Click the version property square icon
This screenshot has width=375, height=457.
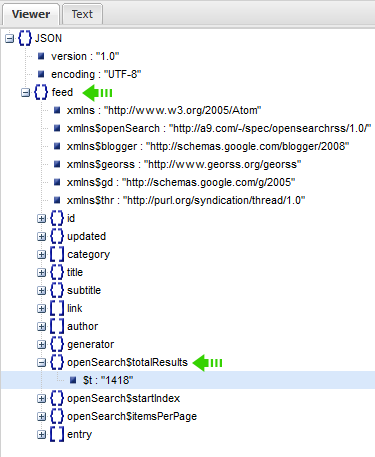(x=41, y=56)
